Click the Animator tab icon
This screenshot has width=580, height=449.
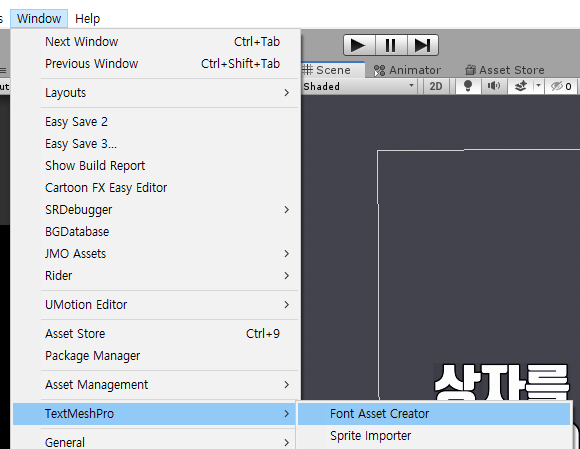(379, 70)
